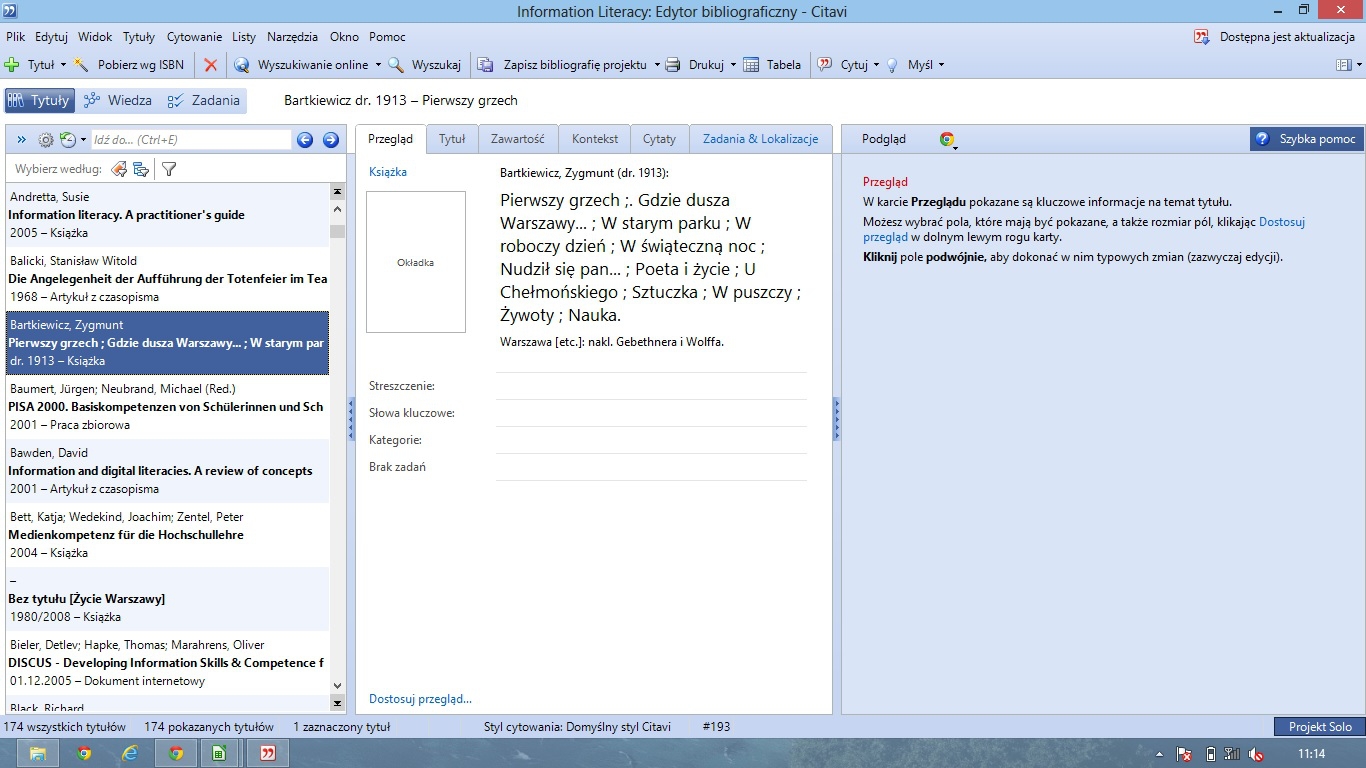Open the Chrome browser preview dropdown icon
This screenshot has height=768, width=1366.
coord(948,140)
